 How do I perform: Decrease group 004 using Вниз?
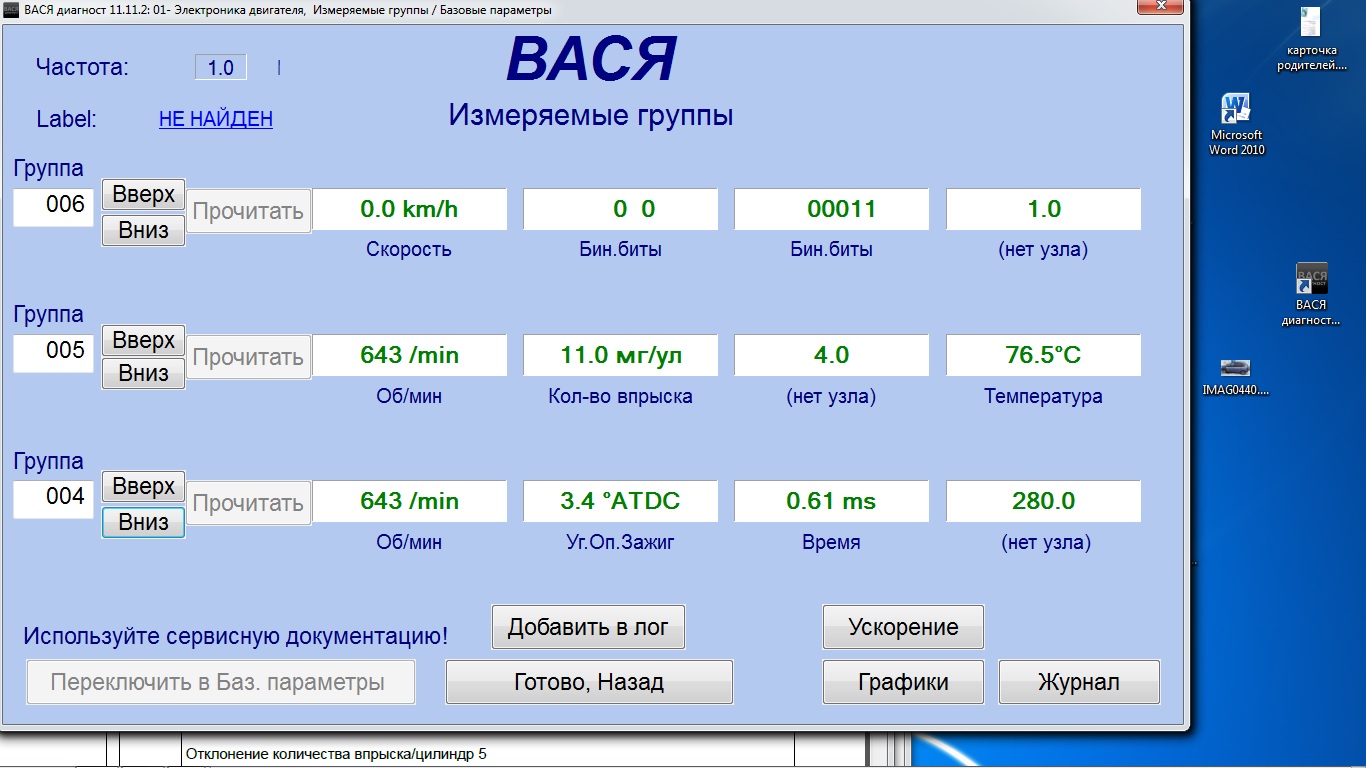coord(143,521)
